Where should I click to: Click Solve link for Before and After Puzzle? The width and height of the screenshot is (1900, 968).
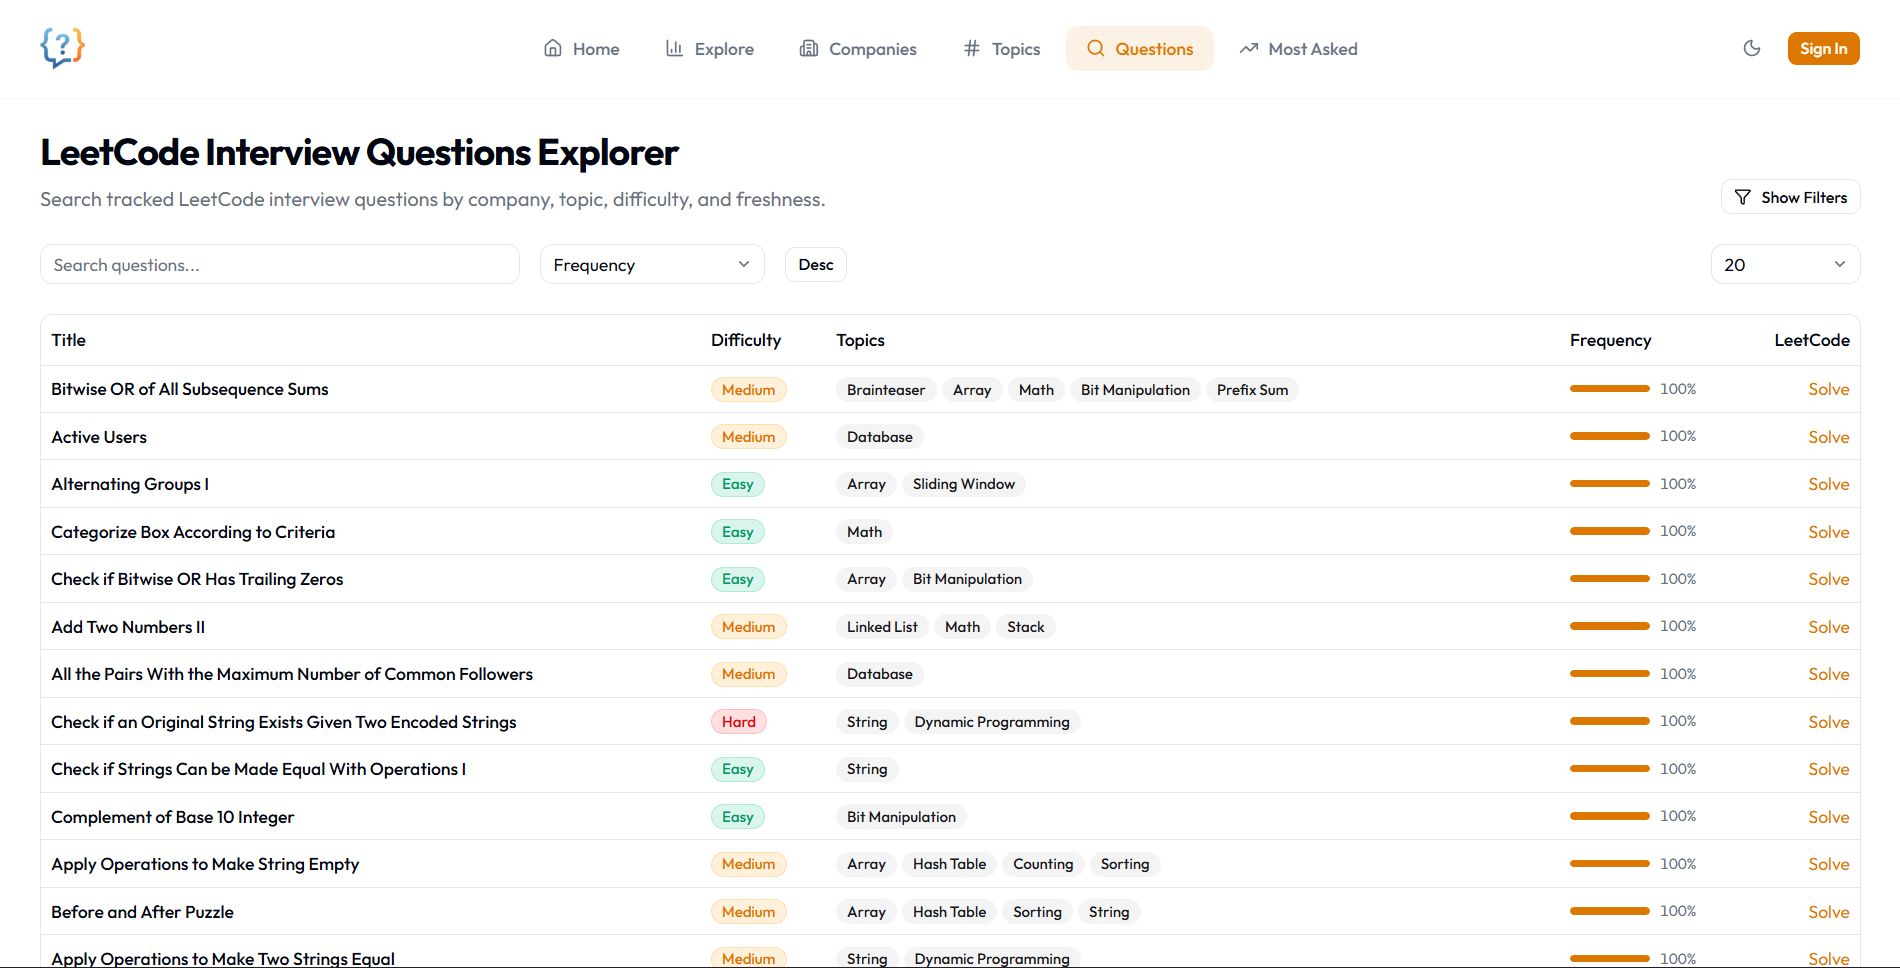[x=1828, y=912]
